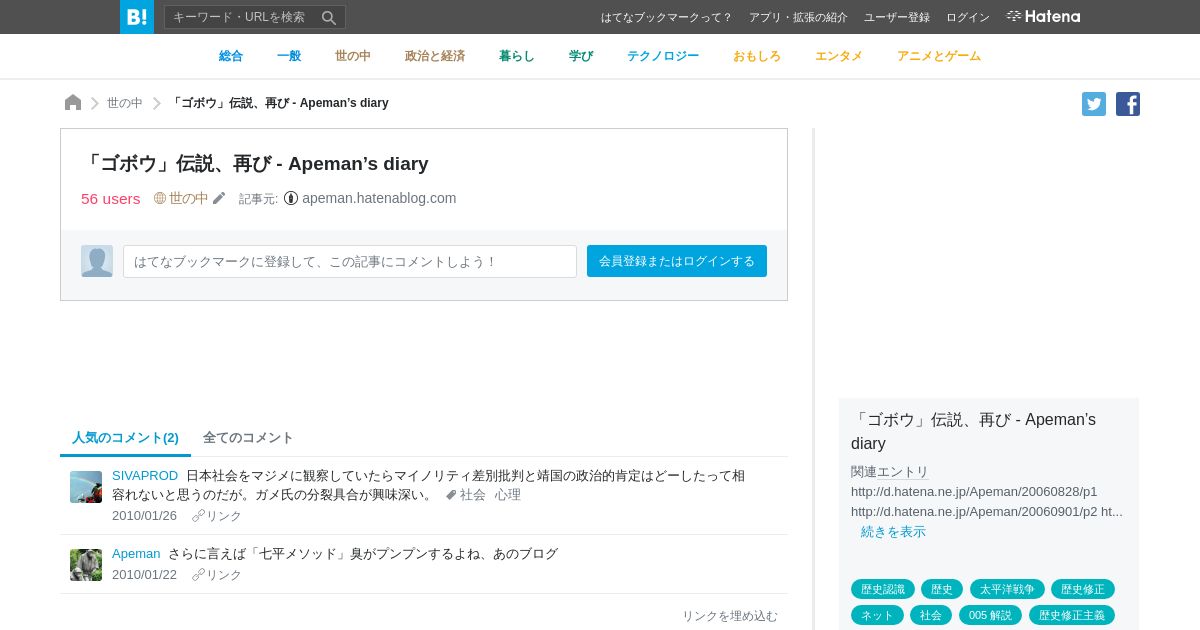
Task: Click the default user avatar in comment box
Action: point(97,261)
